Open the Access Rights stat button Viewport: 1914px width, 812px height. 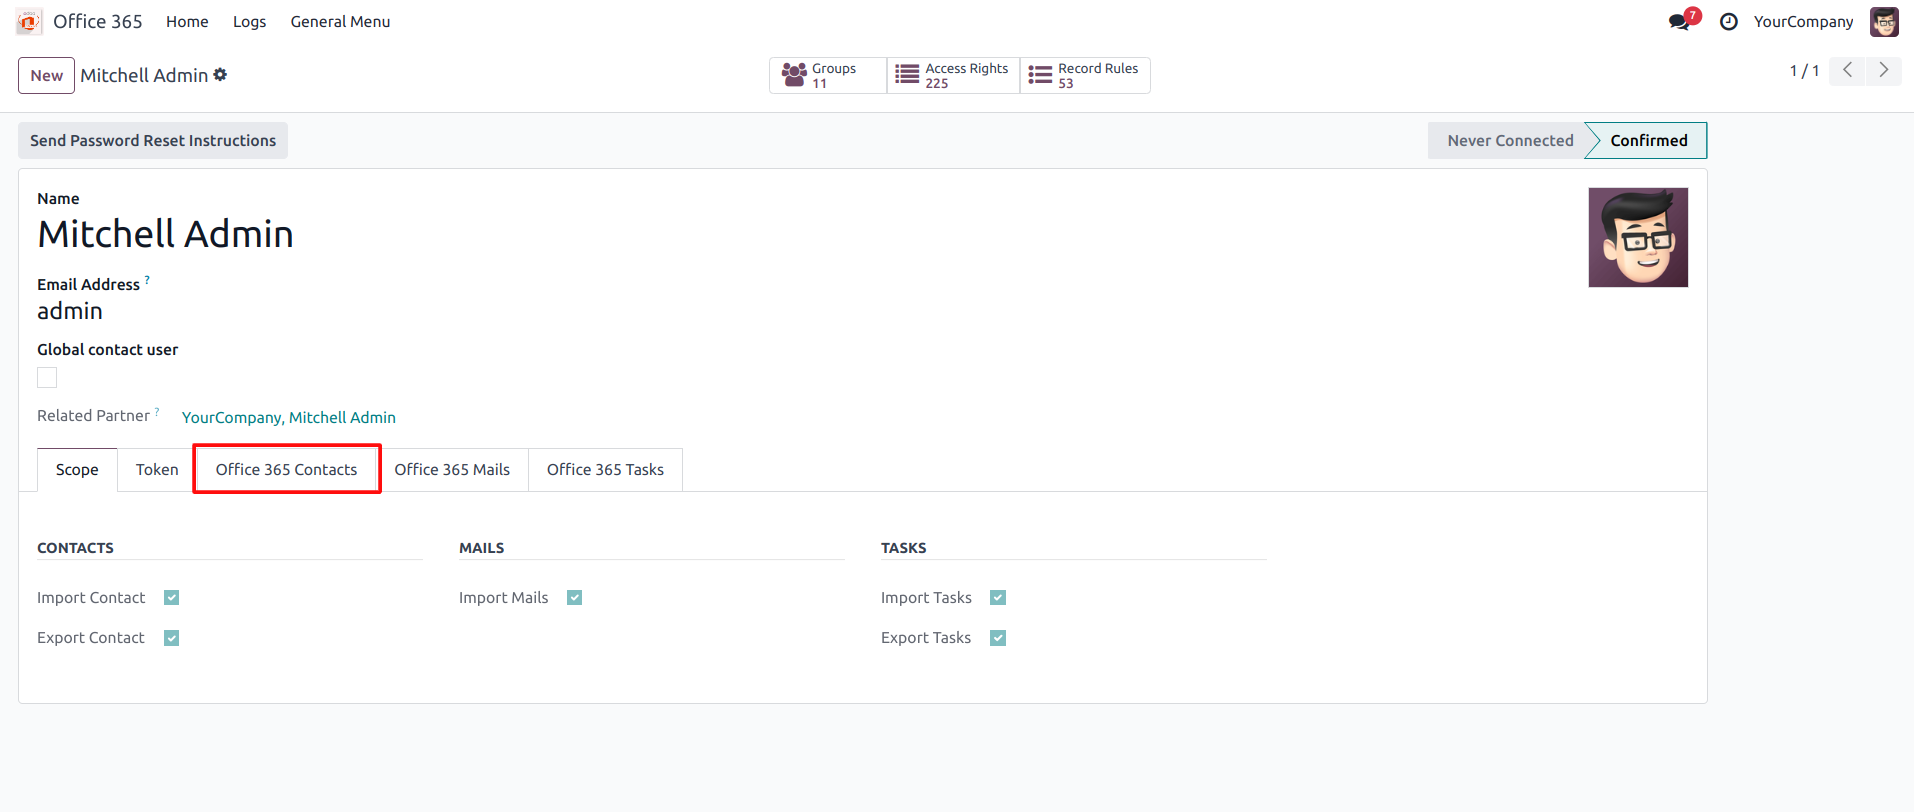(x=953, y=75)
